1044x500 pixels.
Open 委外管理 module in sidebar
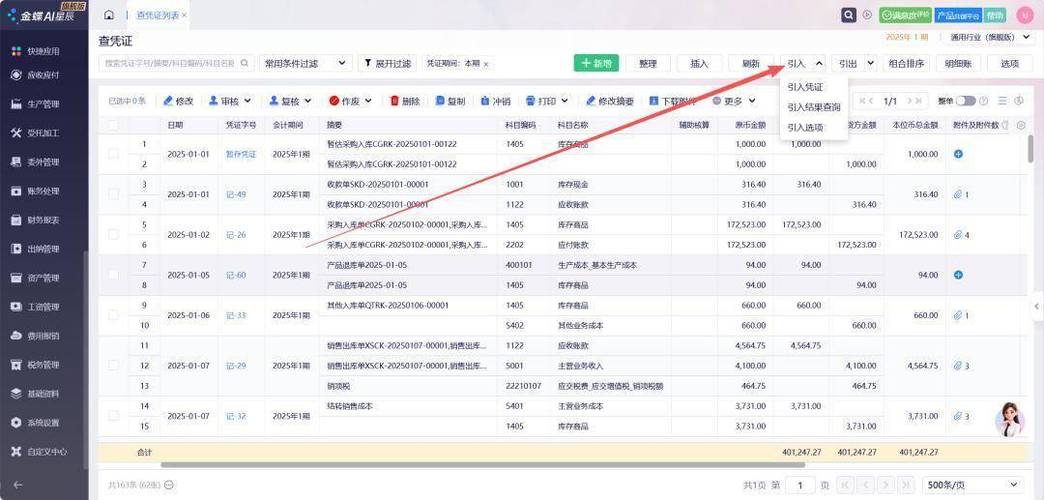43,162
